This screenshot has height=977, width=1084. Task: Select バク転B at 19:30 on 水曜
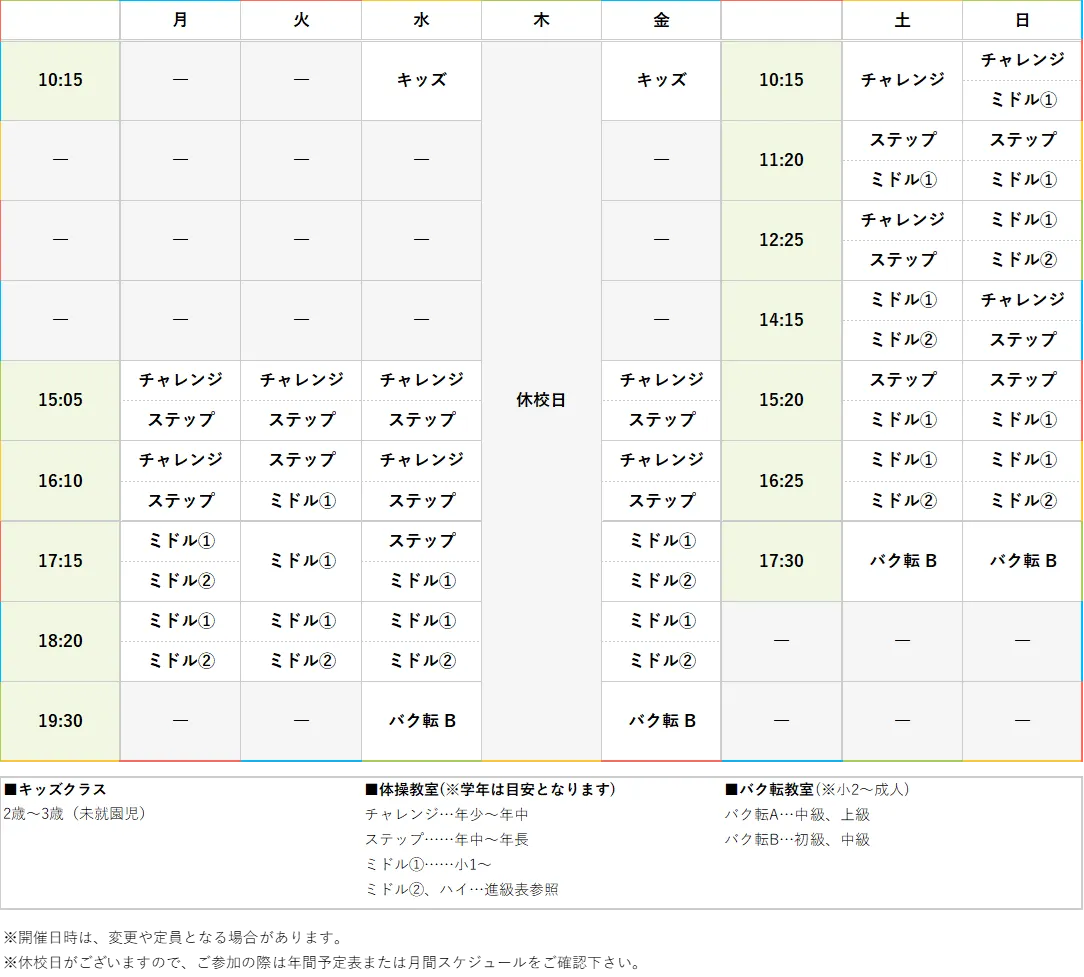tap(420, 721)
